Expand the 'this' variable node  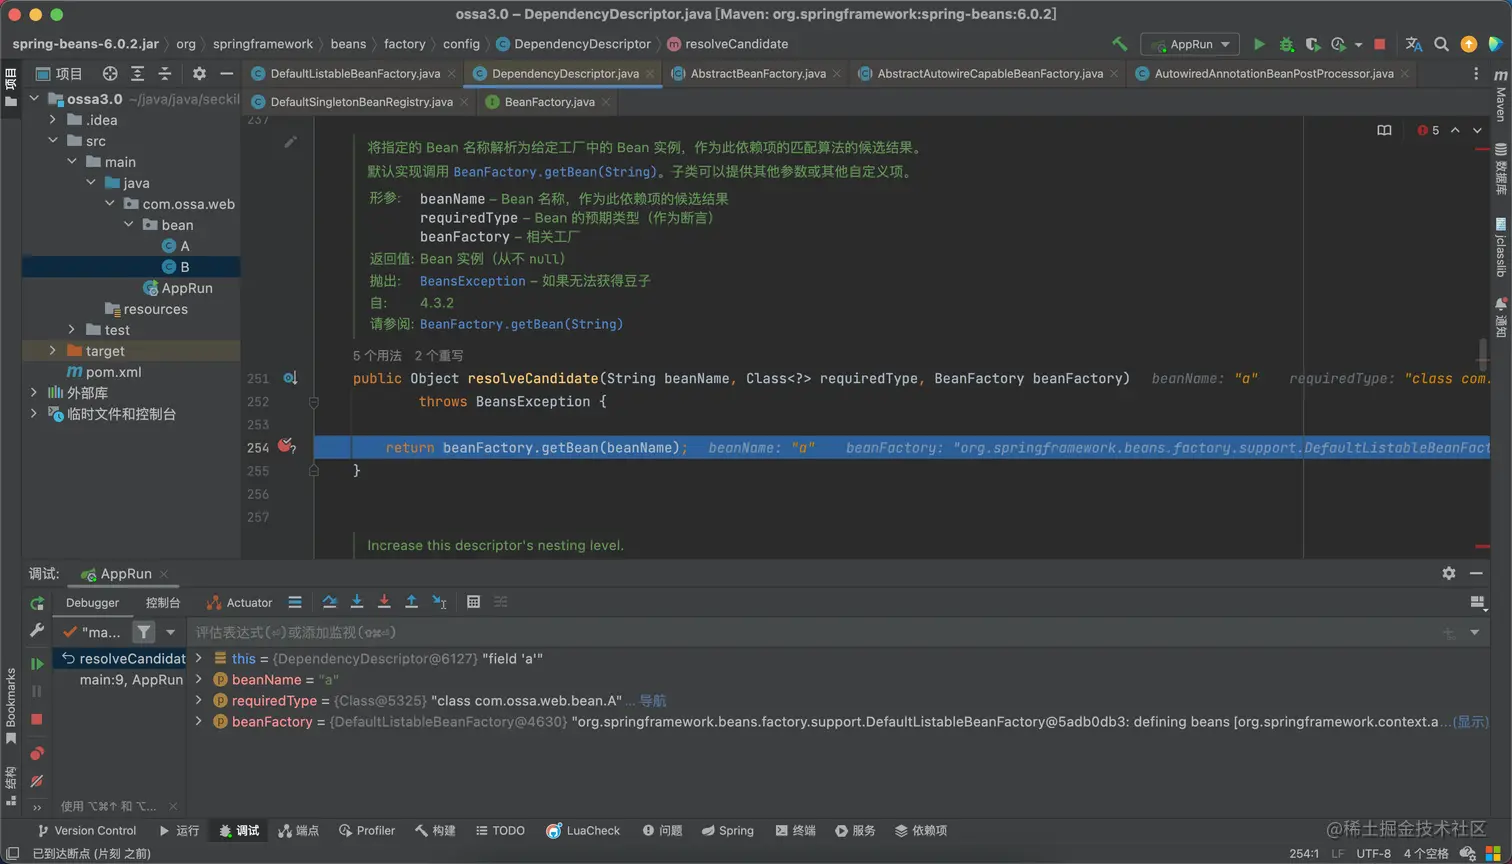click(x=199, y=658)
